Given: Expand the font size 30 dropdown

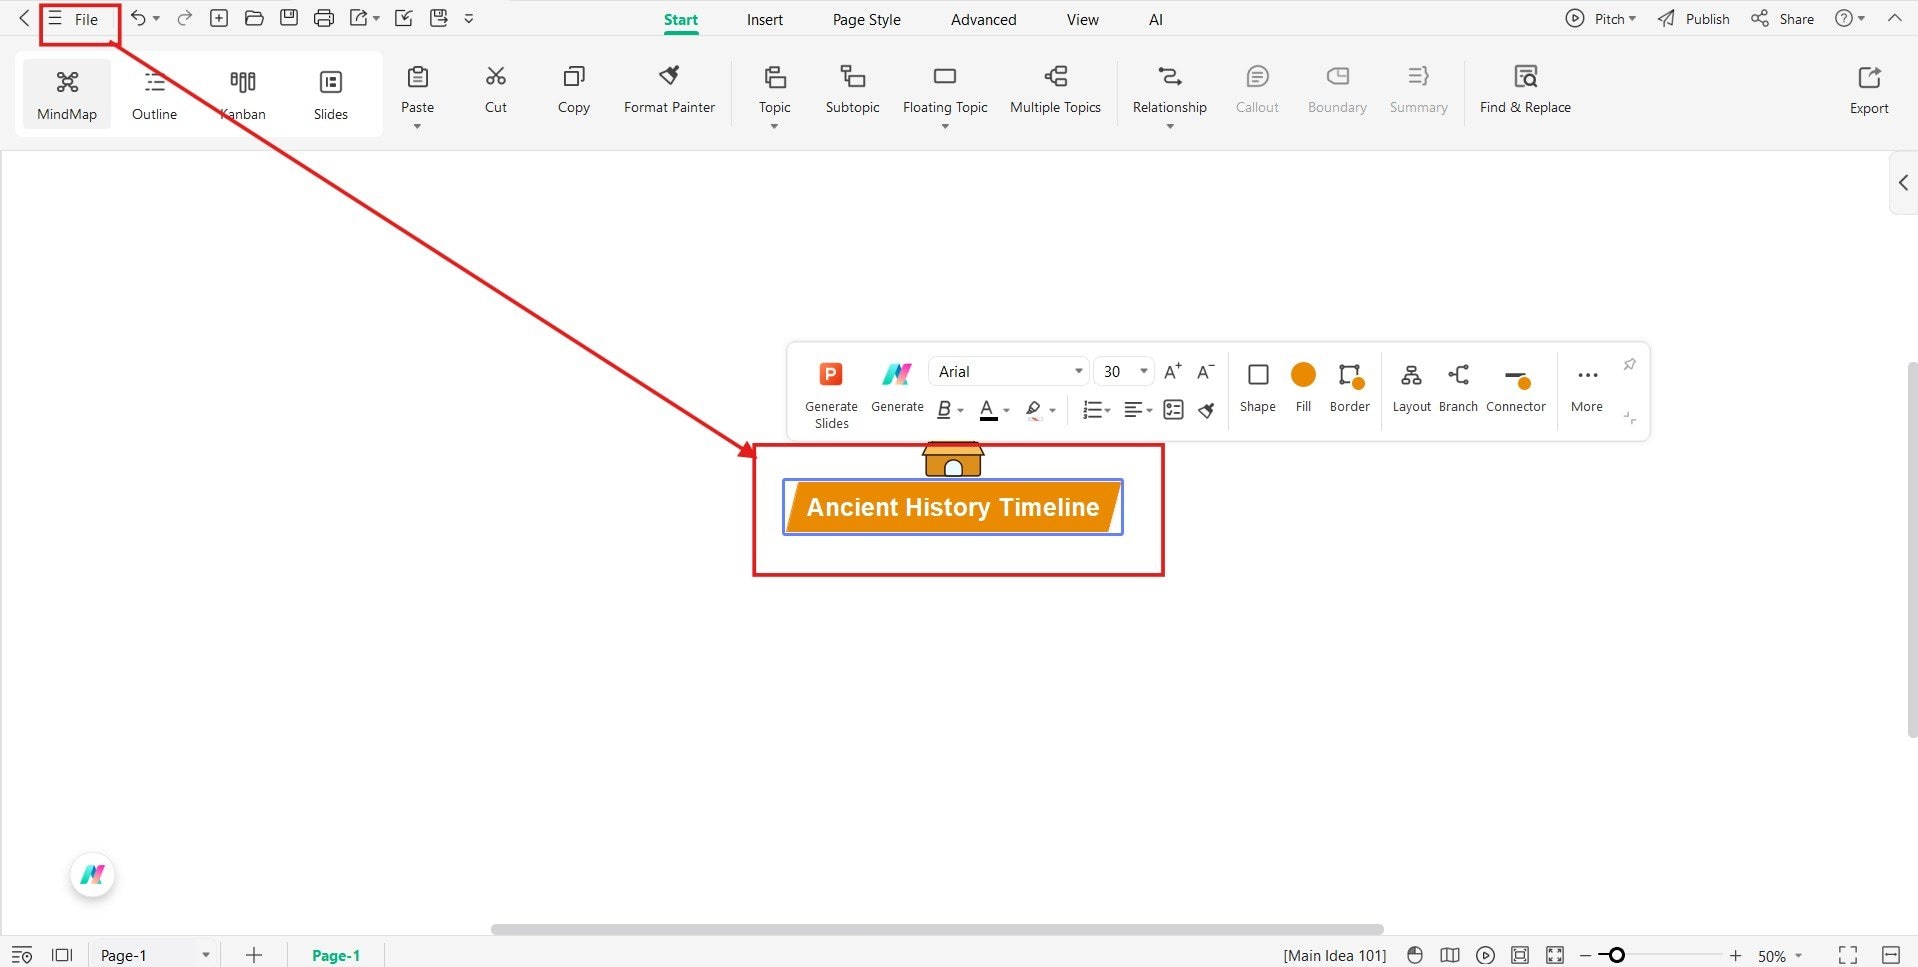Looking at the screenshot, I should [x=1143, y=371].
